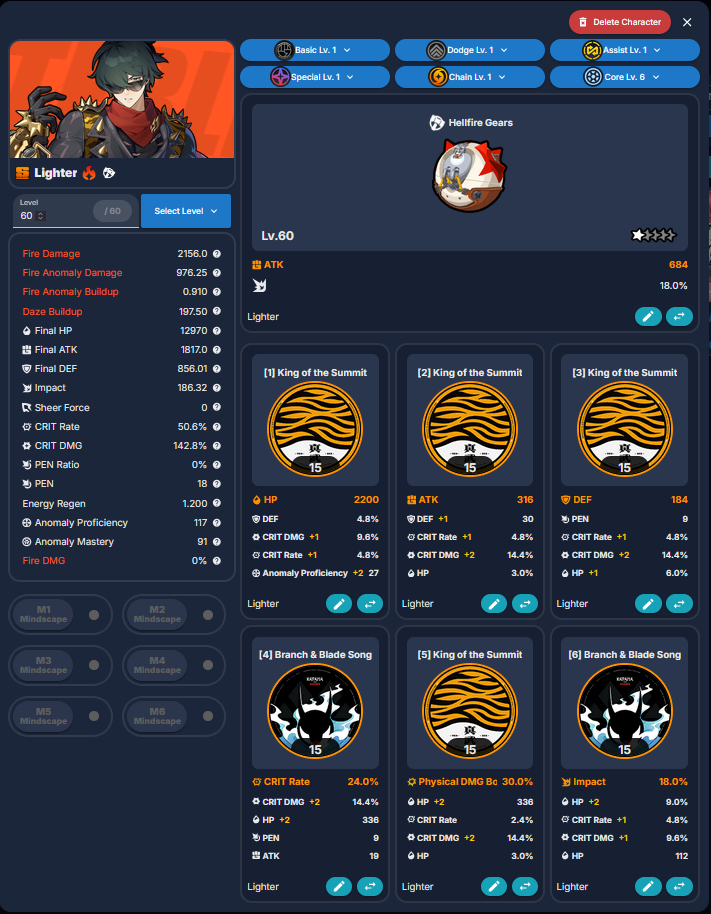Click the disc [4] Branch & Blade Song image
711x914 pixels.
click(x=315, y=711)
